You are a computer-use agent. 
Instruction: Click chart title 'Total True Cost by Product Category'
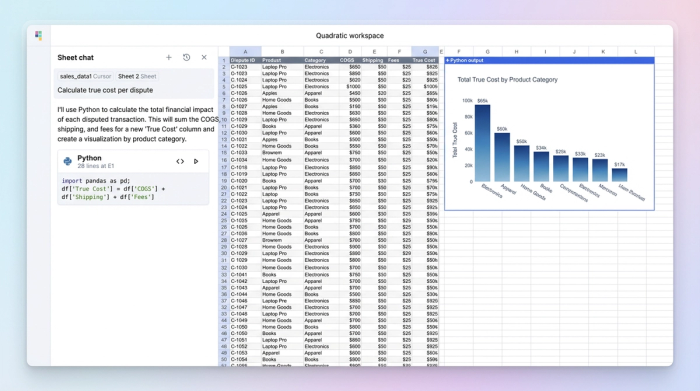[507, 80]
